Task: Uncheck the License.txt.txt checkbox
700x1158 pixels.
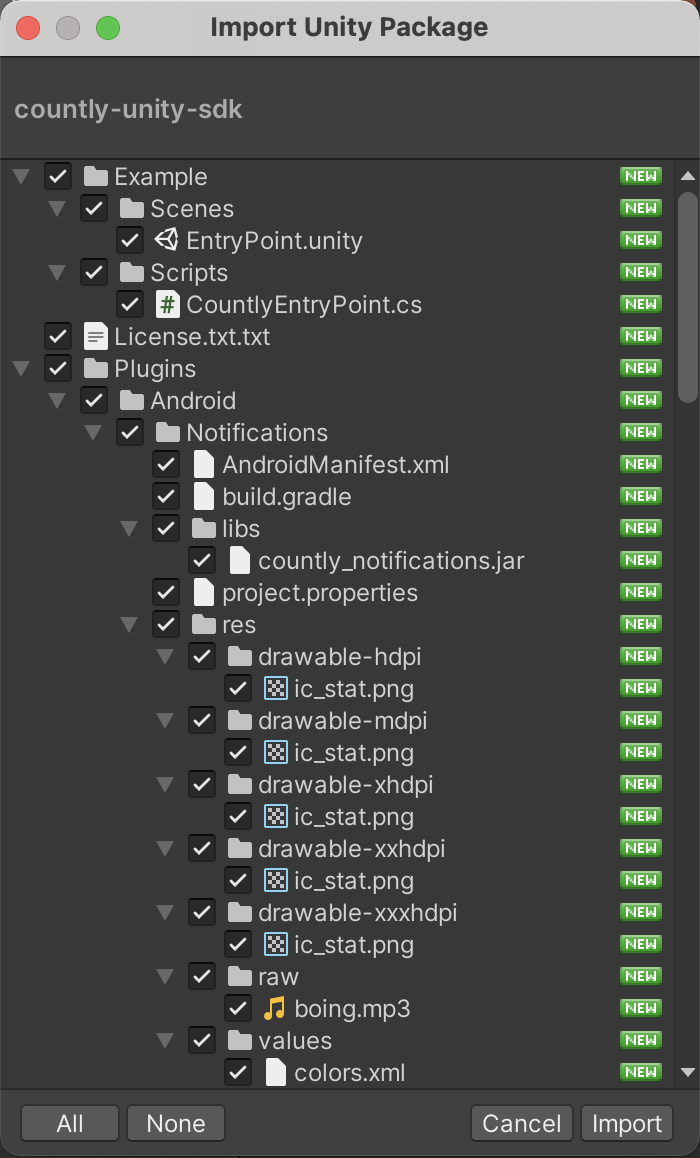Action: pos(58,336)
